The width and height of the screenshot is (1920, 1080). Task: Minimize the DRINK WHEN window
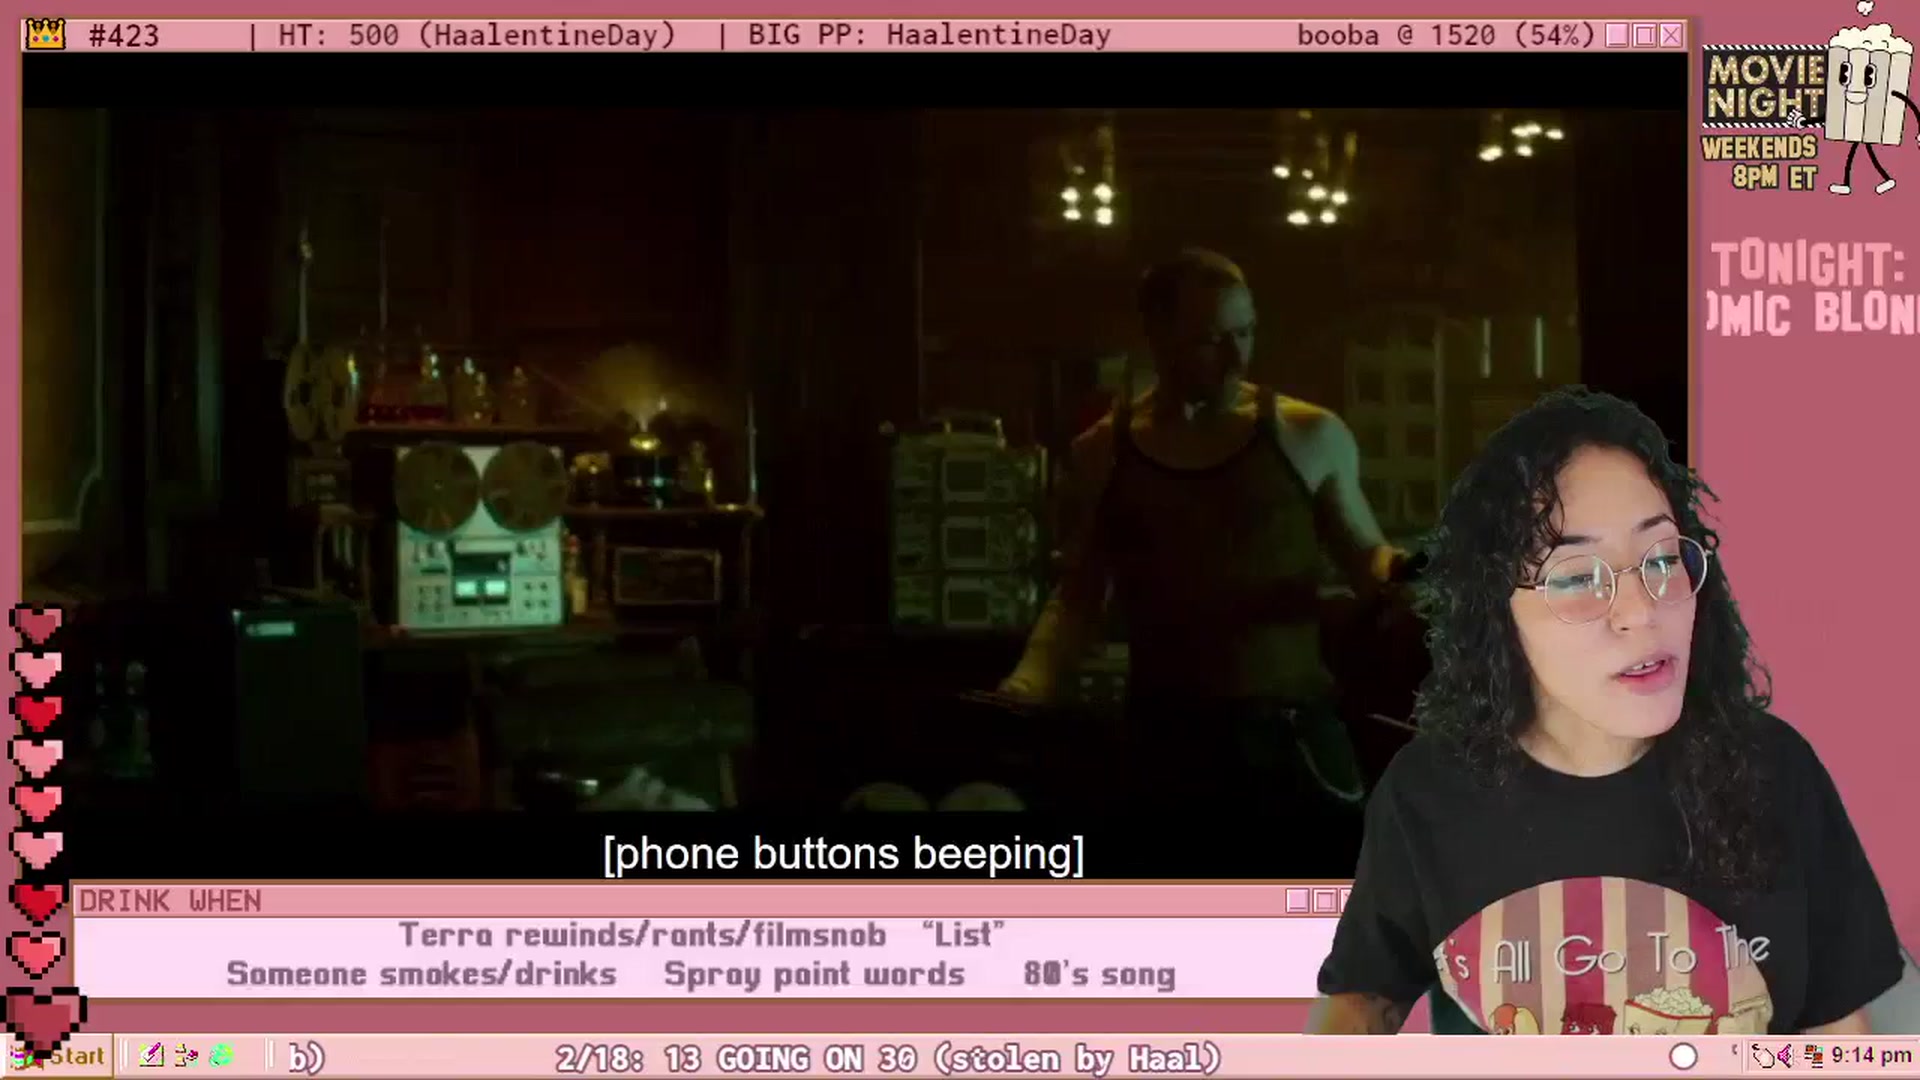[1298, 901]
